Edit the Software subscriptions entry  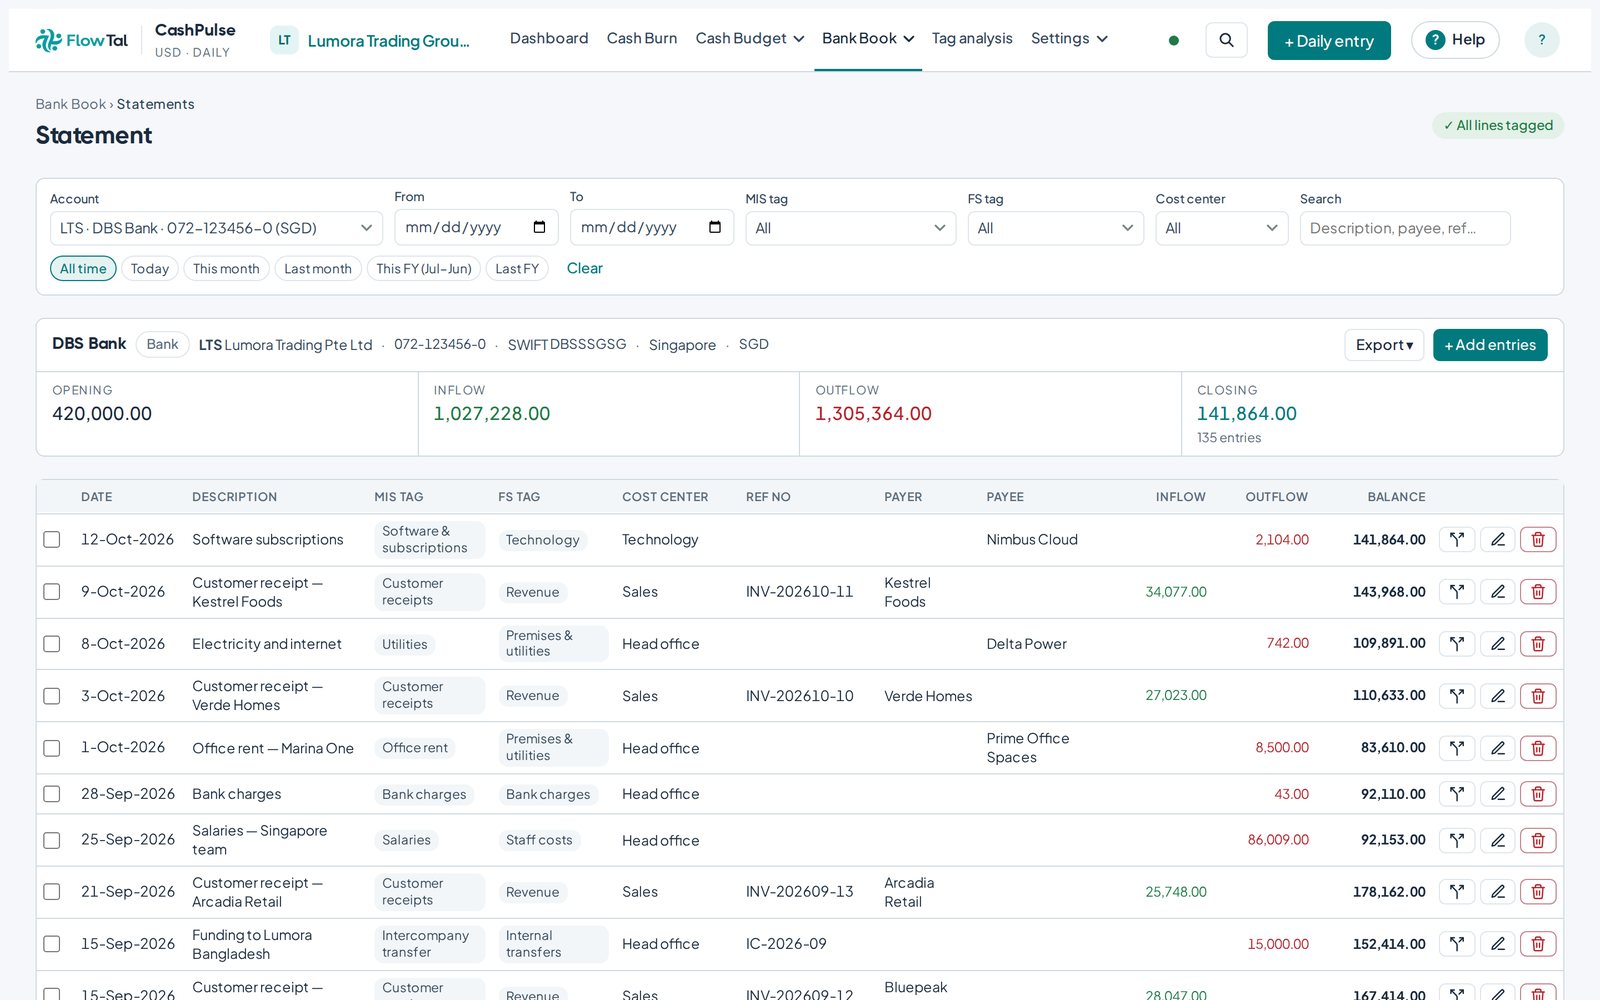(1498, 540)
